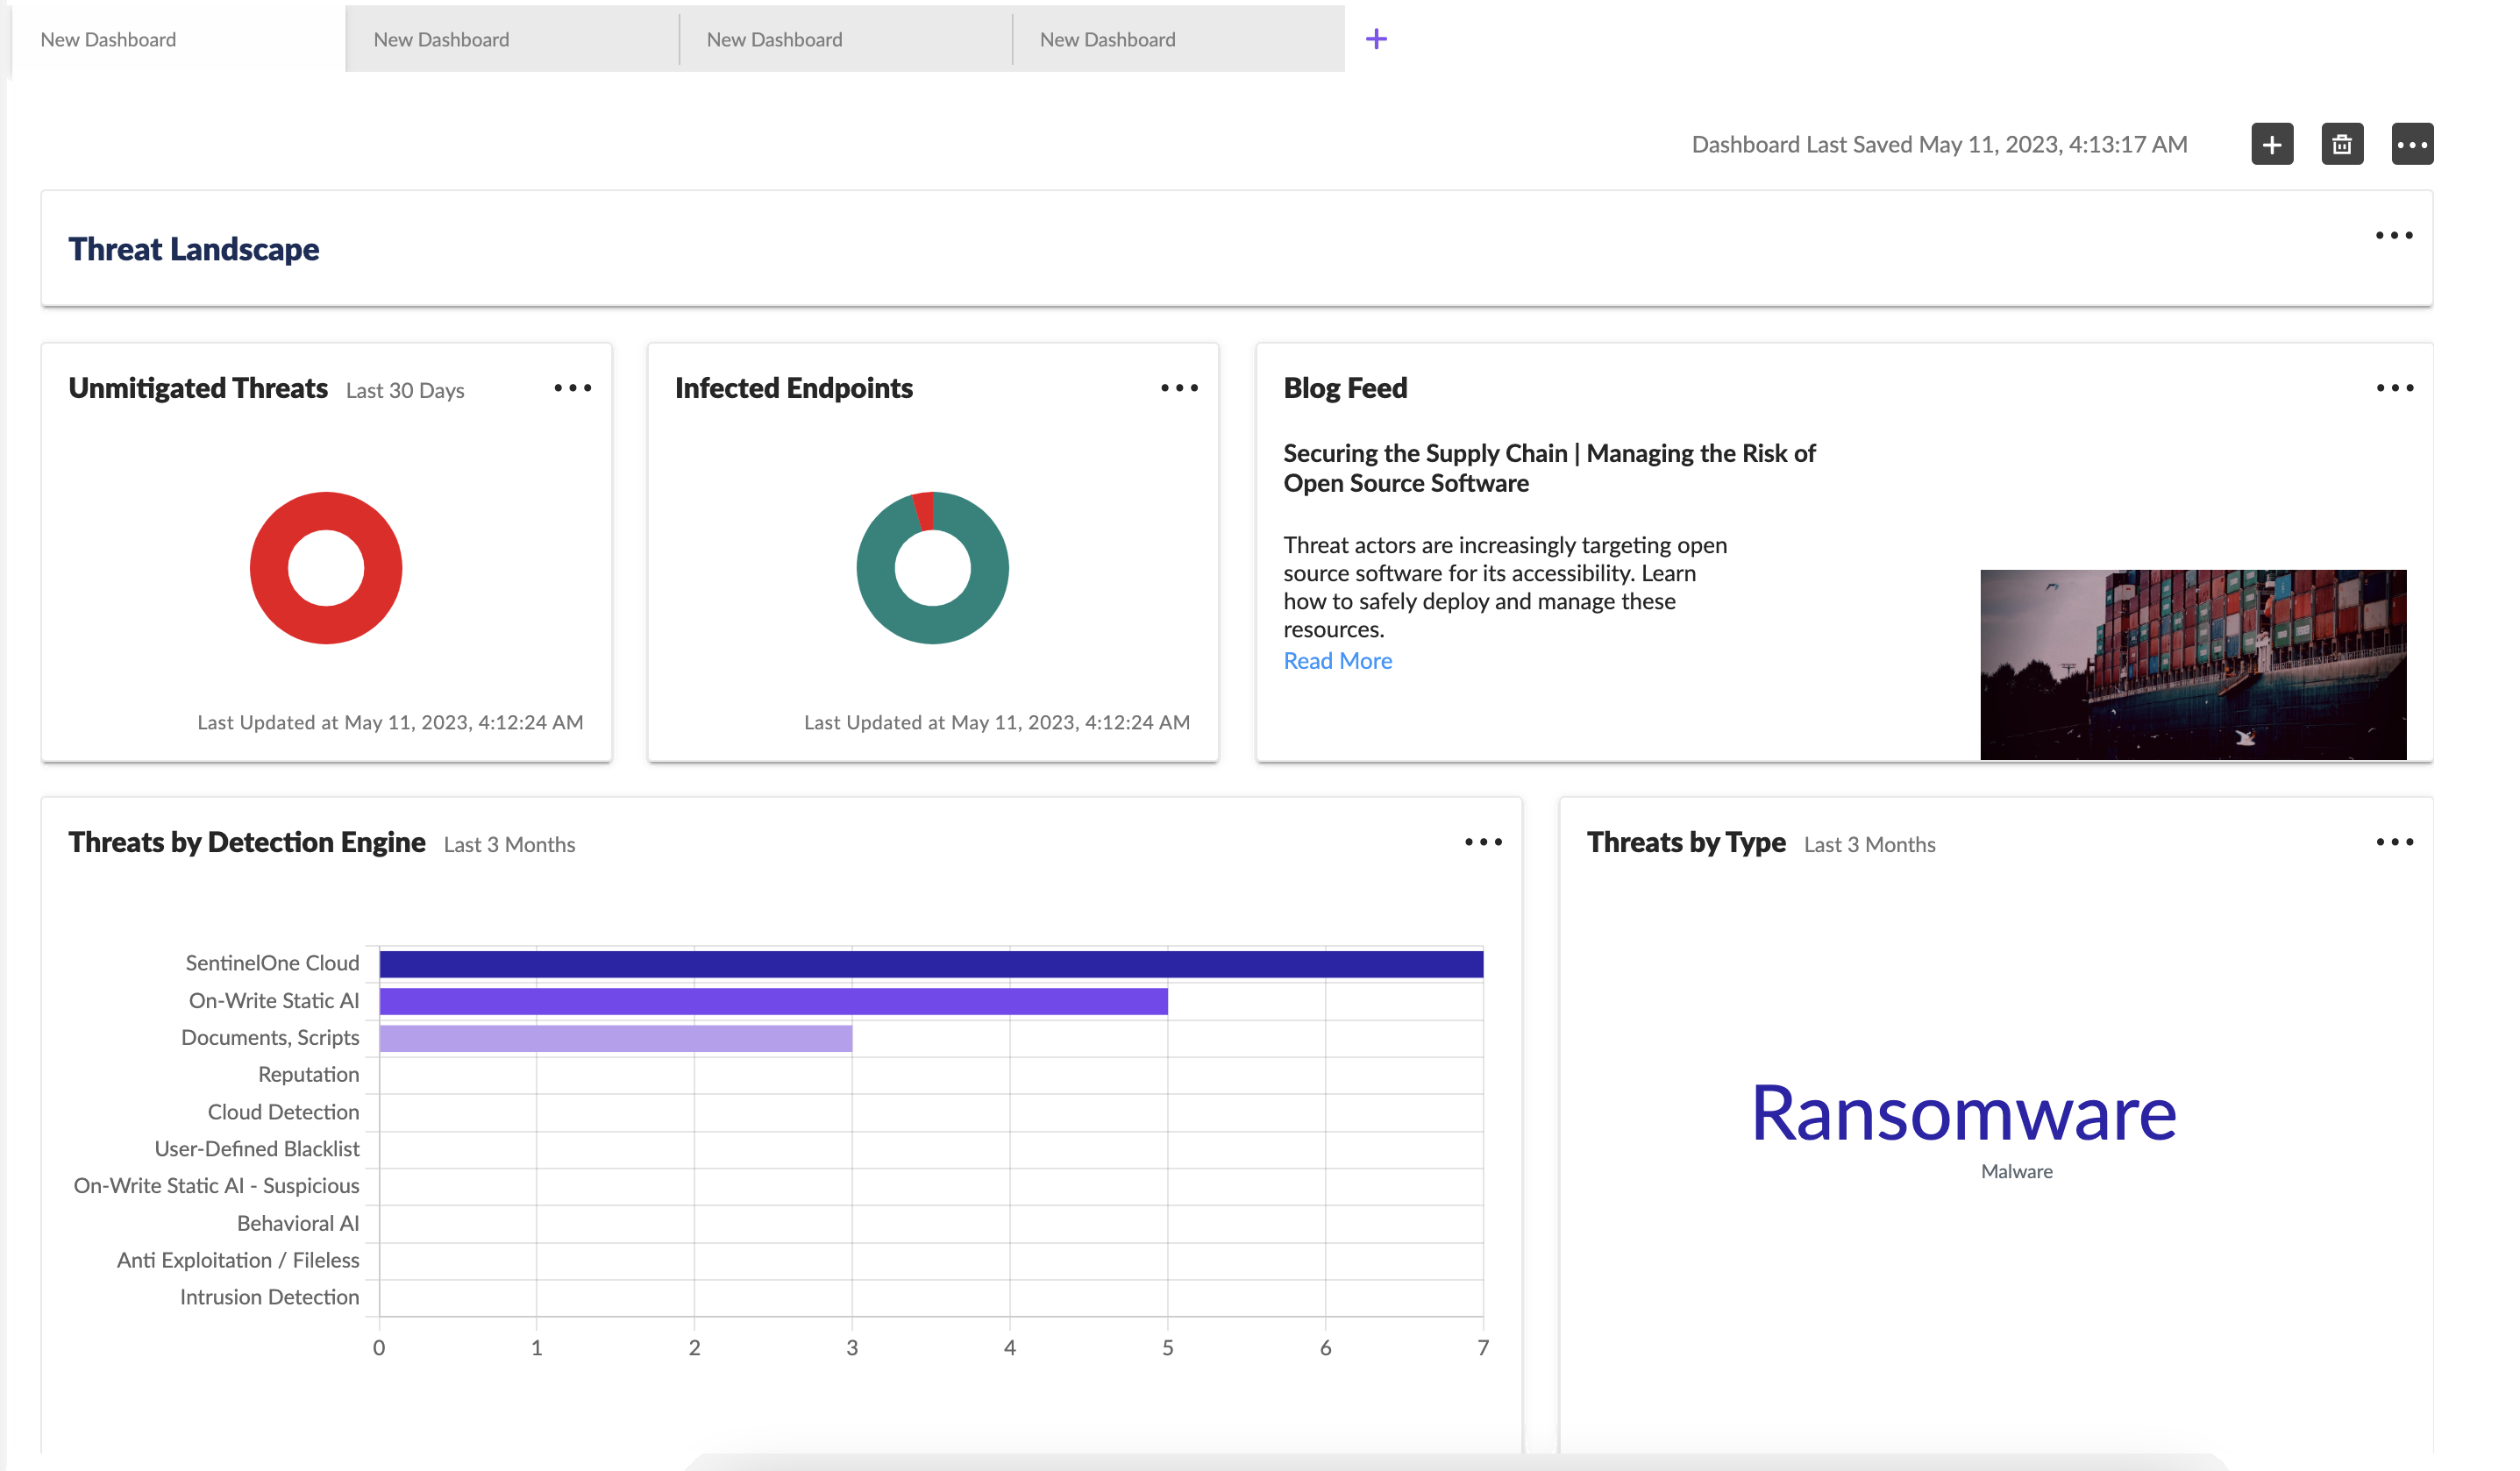Open the Threats by Detection Engine menu
The height and width of the screenshot is (1471, 2520).
pyautogui.click(x=1483, y=842)
